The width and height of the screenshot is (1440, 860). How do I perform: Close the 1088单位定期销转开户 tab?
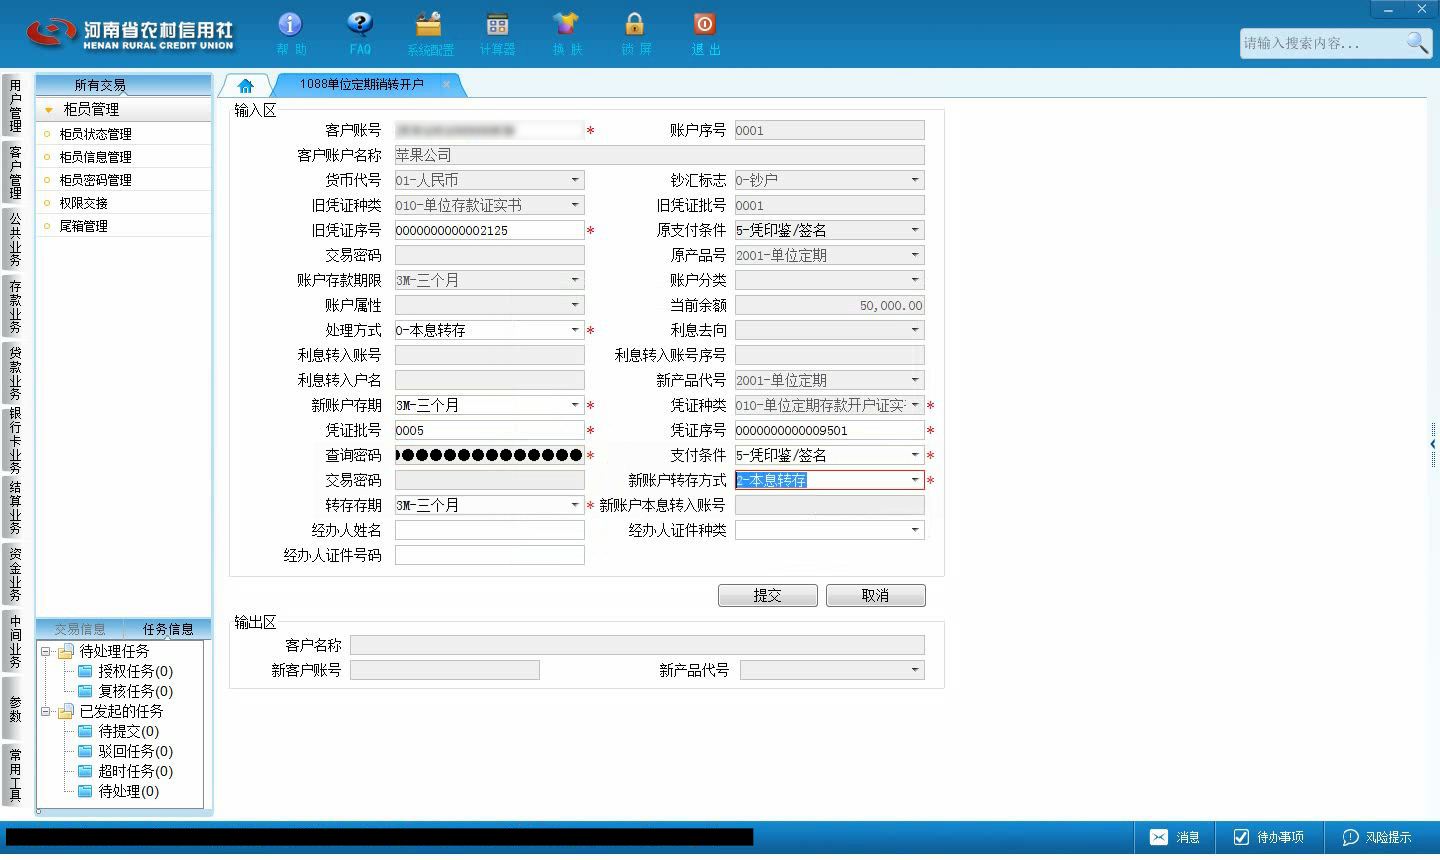446,84
